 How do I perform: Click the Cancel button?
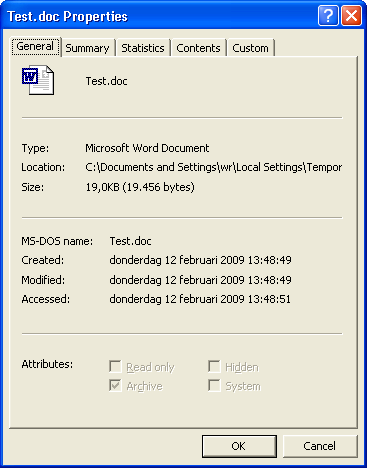coord(320,446)
